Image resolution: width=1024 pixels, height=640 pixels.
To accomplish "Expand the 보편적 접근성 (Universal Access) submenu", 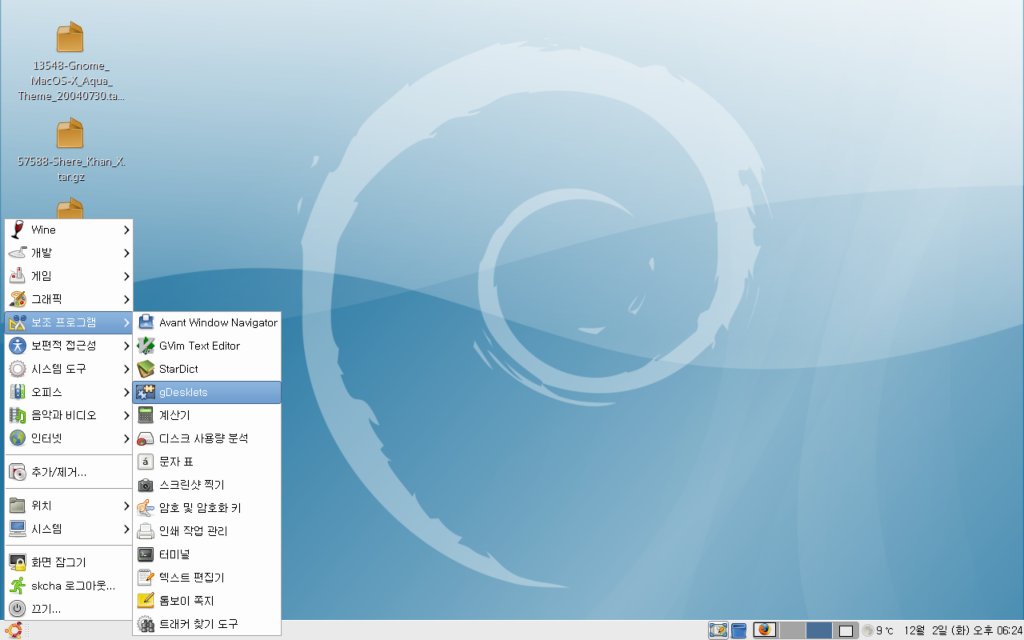I will tap(69, 346).
